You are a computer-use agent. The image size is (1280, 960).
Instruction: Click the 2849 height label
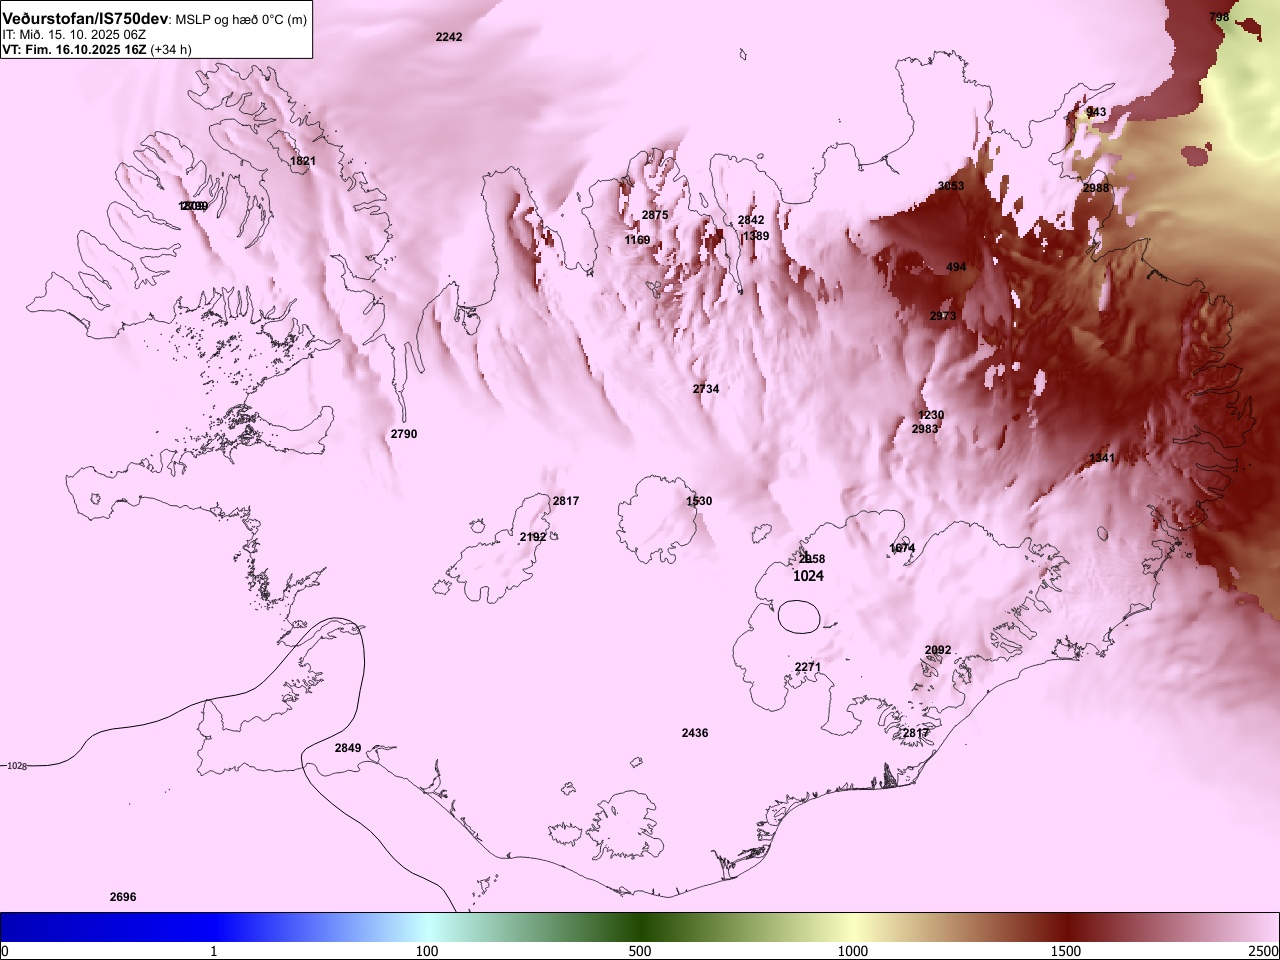click(348, 748)
